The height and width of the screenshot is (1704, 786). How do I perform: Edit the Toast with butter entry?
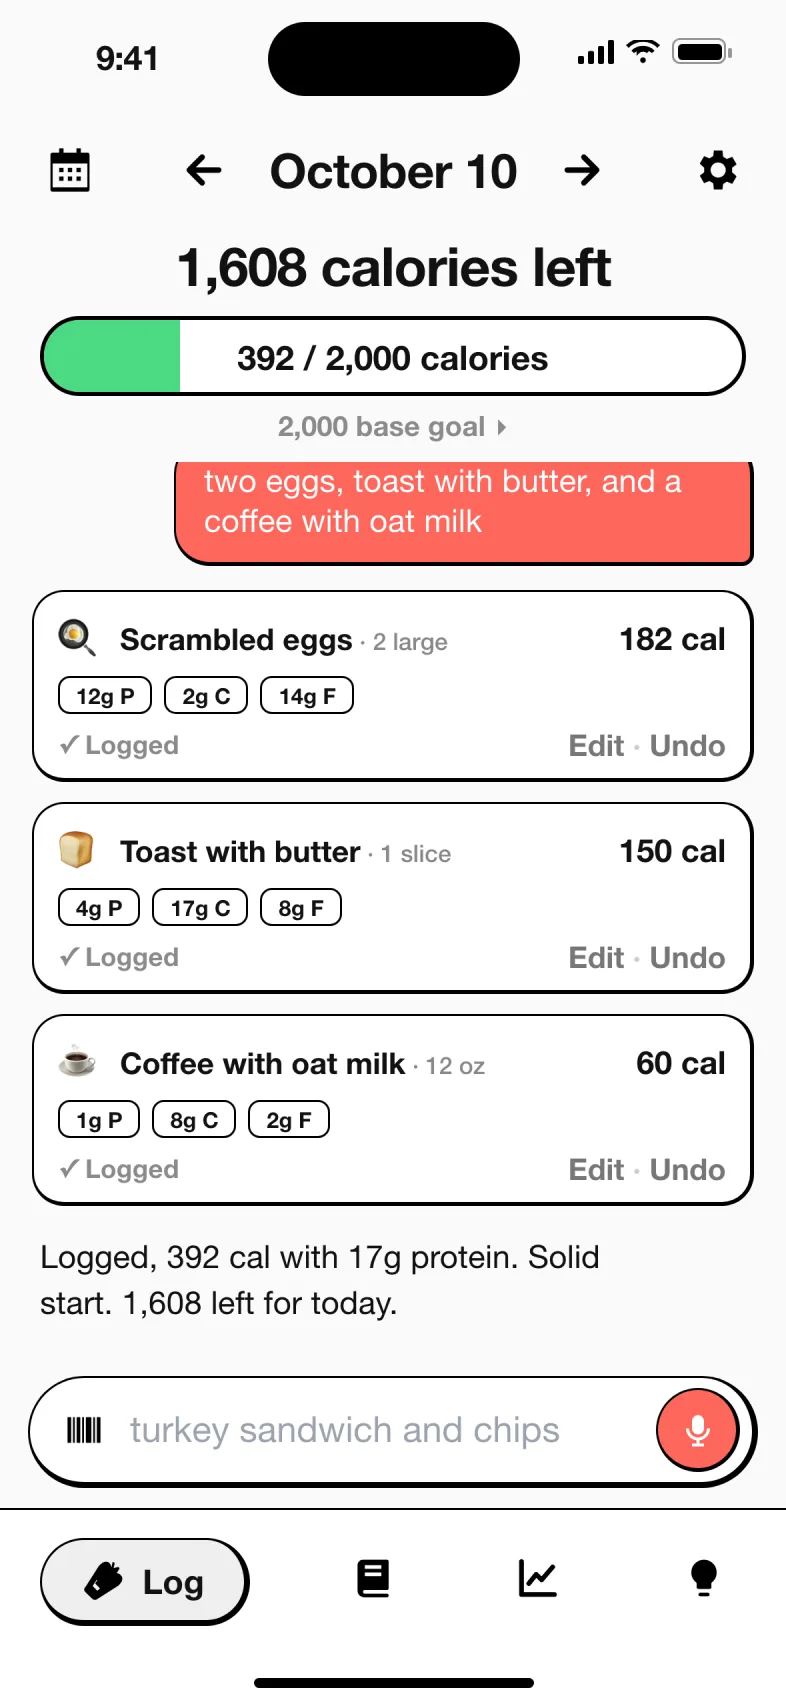pos(596,958)
